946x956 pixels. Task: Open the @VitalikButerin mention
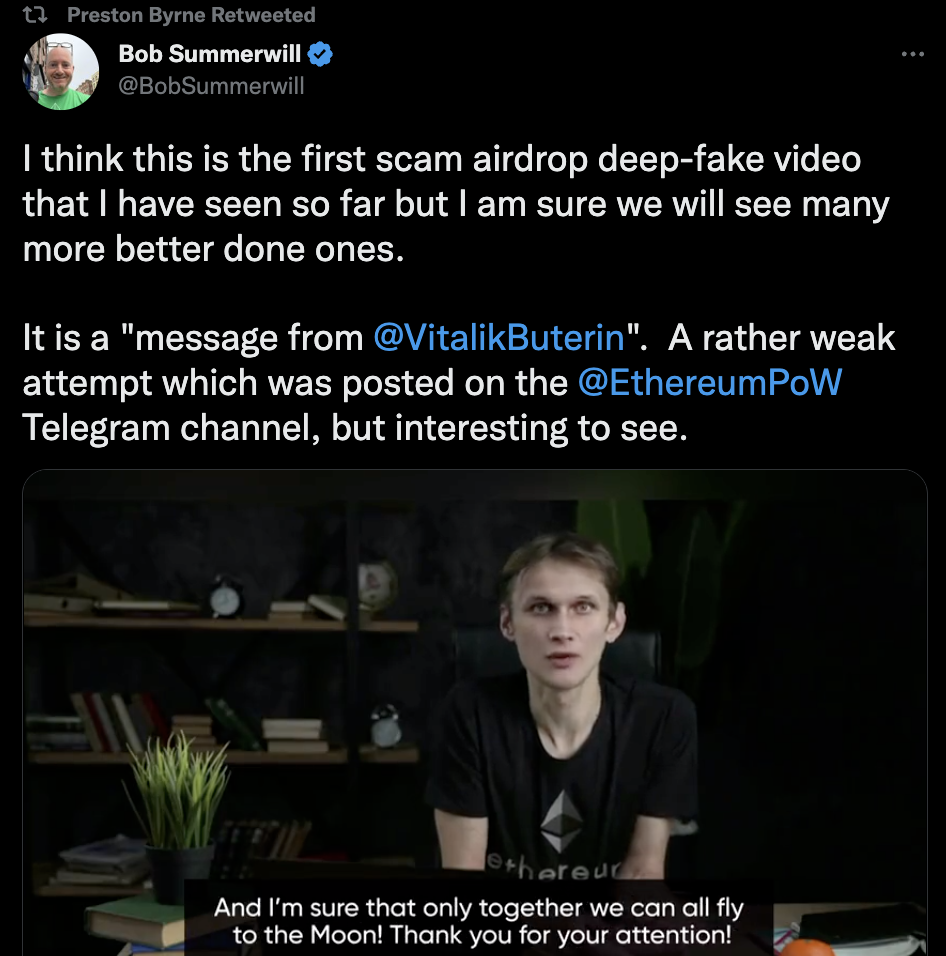[498, 338]
